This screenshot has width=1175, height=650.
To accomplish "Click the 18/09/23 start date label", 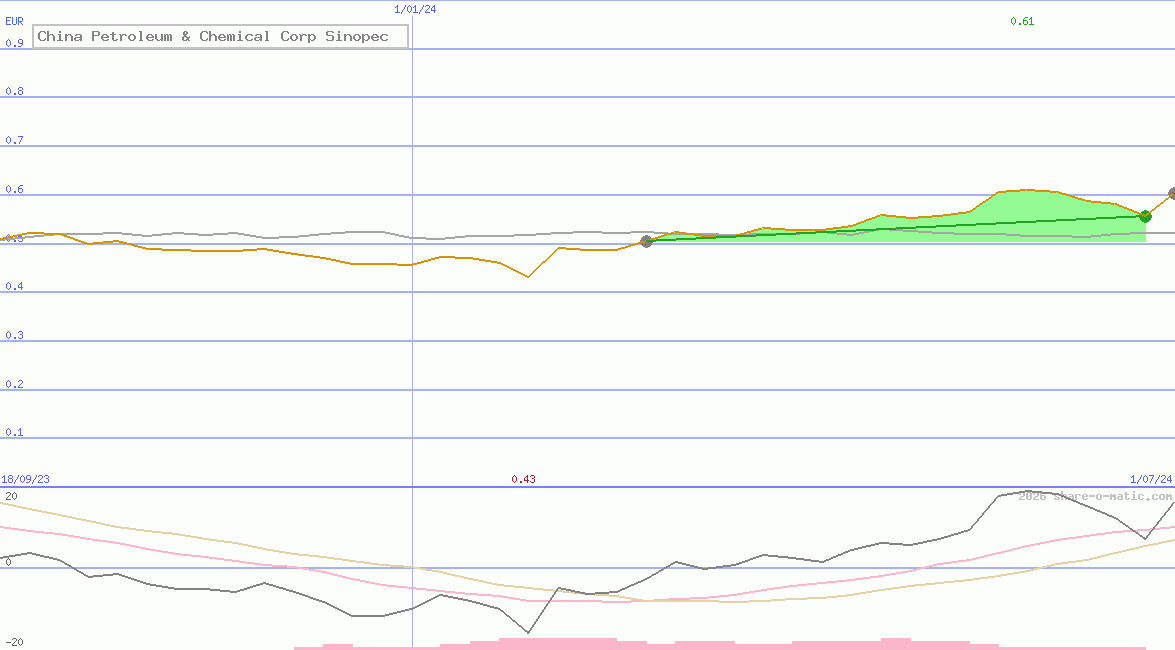I will tap(25, 479).
